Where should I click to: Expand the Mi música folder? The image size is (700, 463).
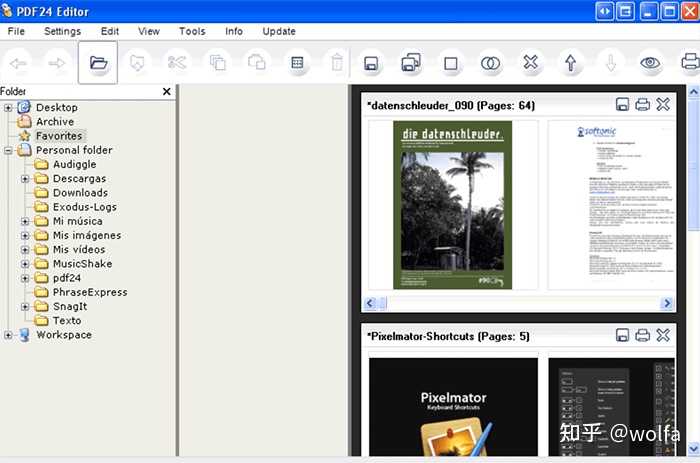pos(25,221)
